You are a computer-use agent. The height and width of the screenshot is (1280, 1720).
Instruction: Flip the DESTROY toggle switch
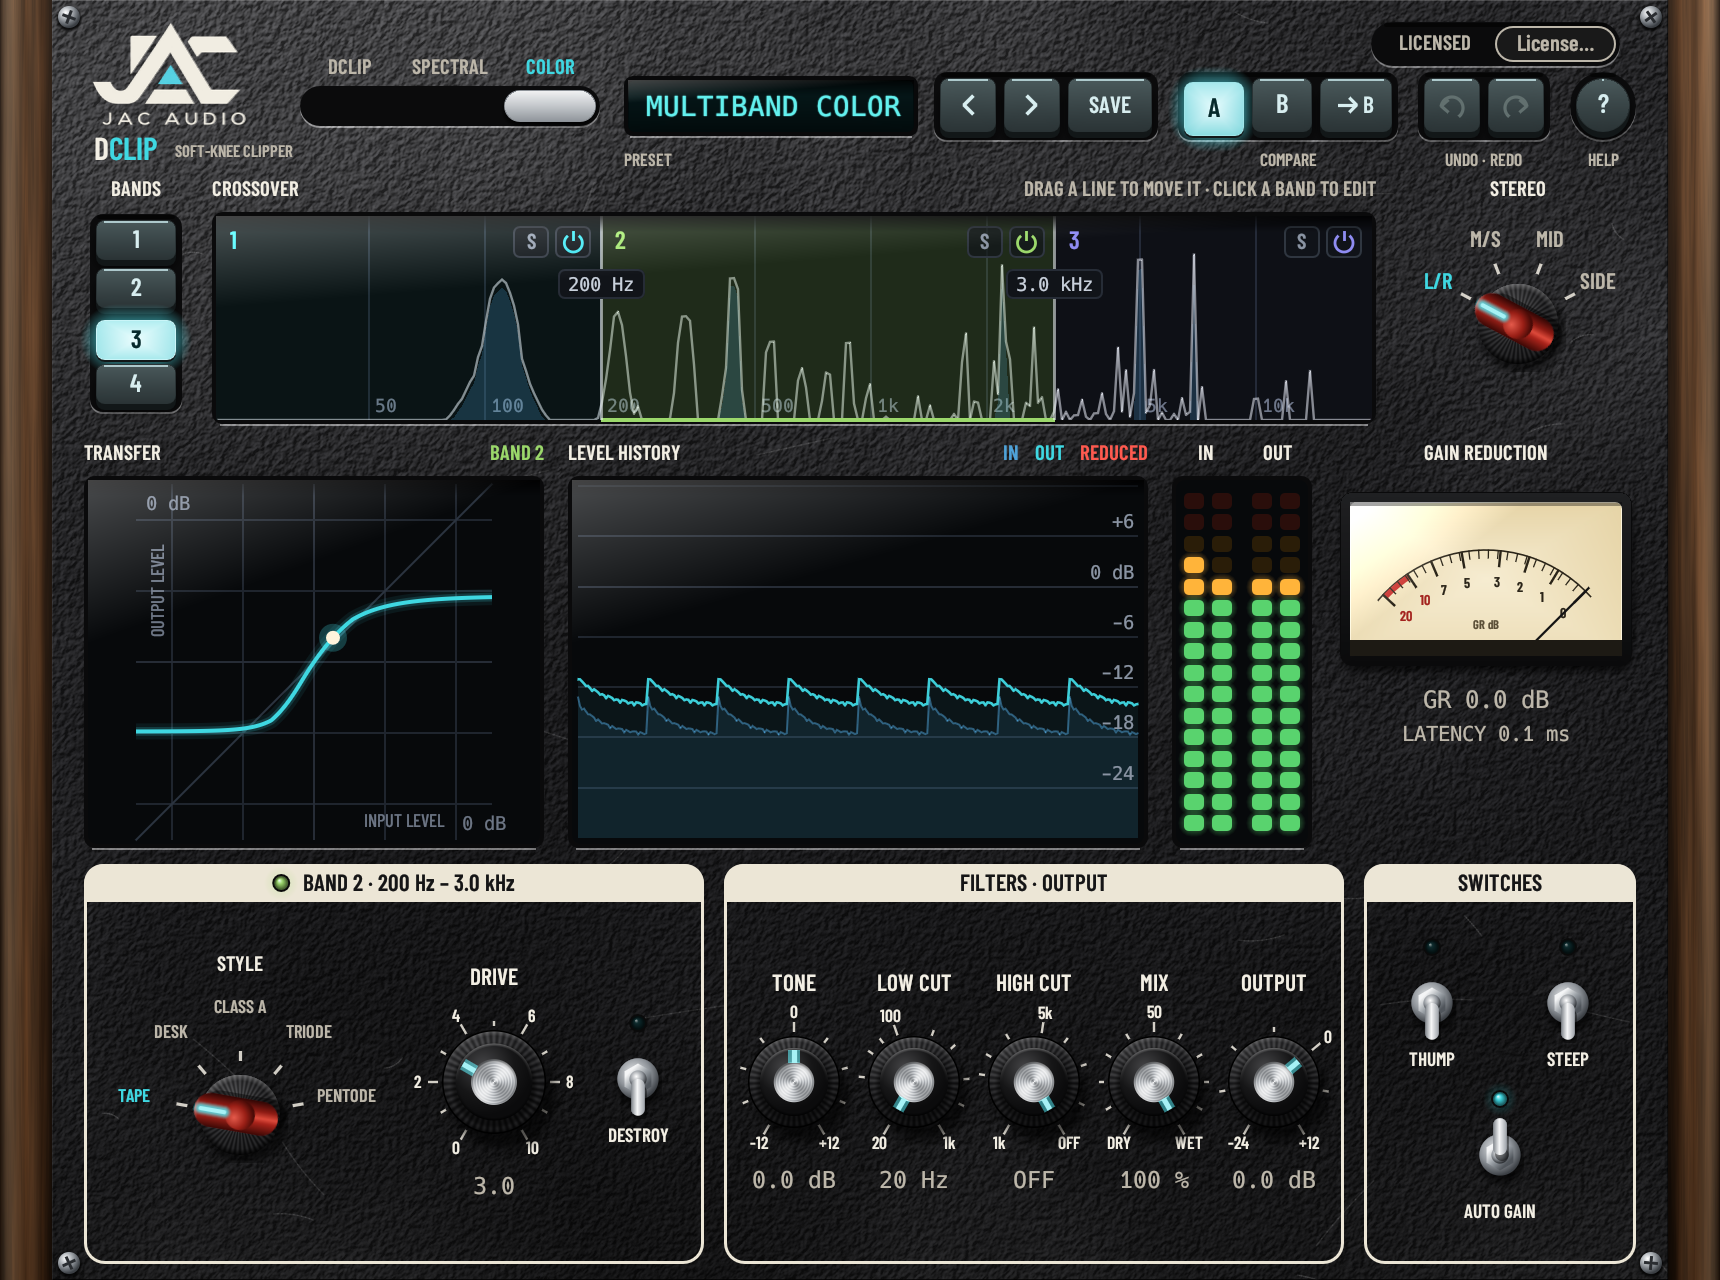click(637, 1086)
